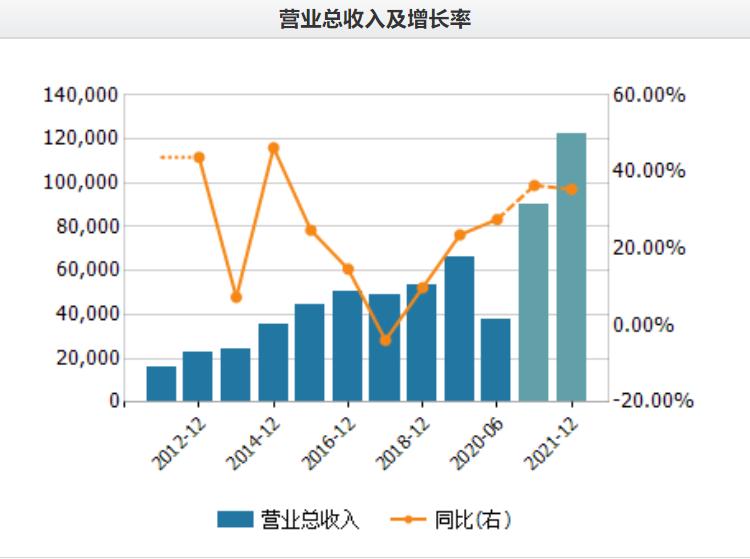Select the tallest bar for 2021-12
750x559 pixels.
[x=571, y=267]
